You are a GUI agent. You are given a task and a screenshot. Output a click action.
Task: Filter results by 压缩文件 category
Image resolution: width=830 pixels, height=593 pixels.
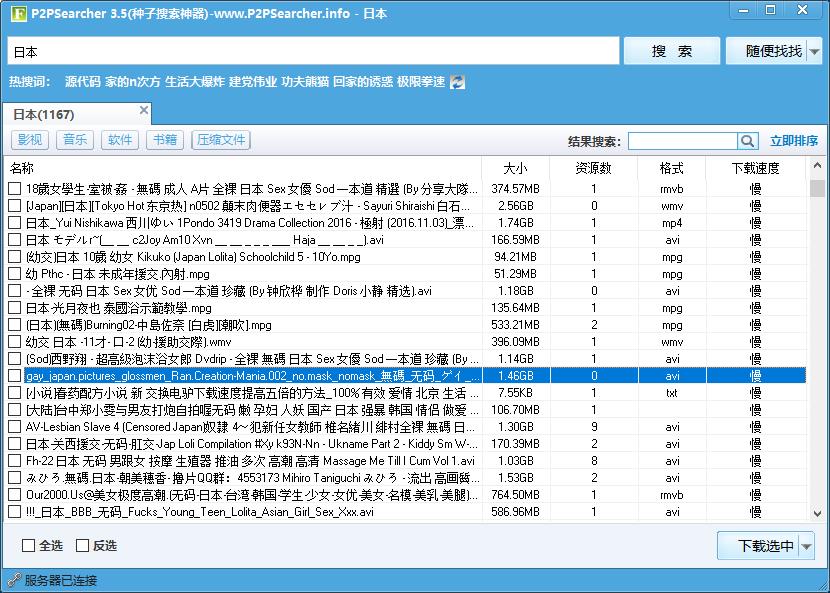[221, 140]
